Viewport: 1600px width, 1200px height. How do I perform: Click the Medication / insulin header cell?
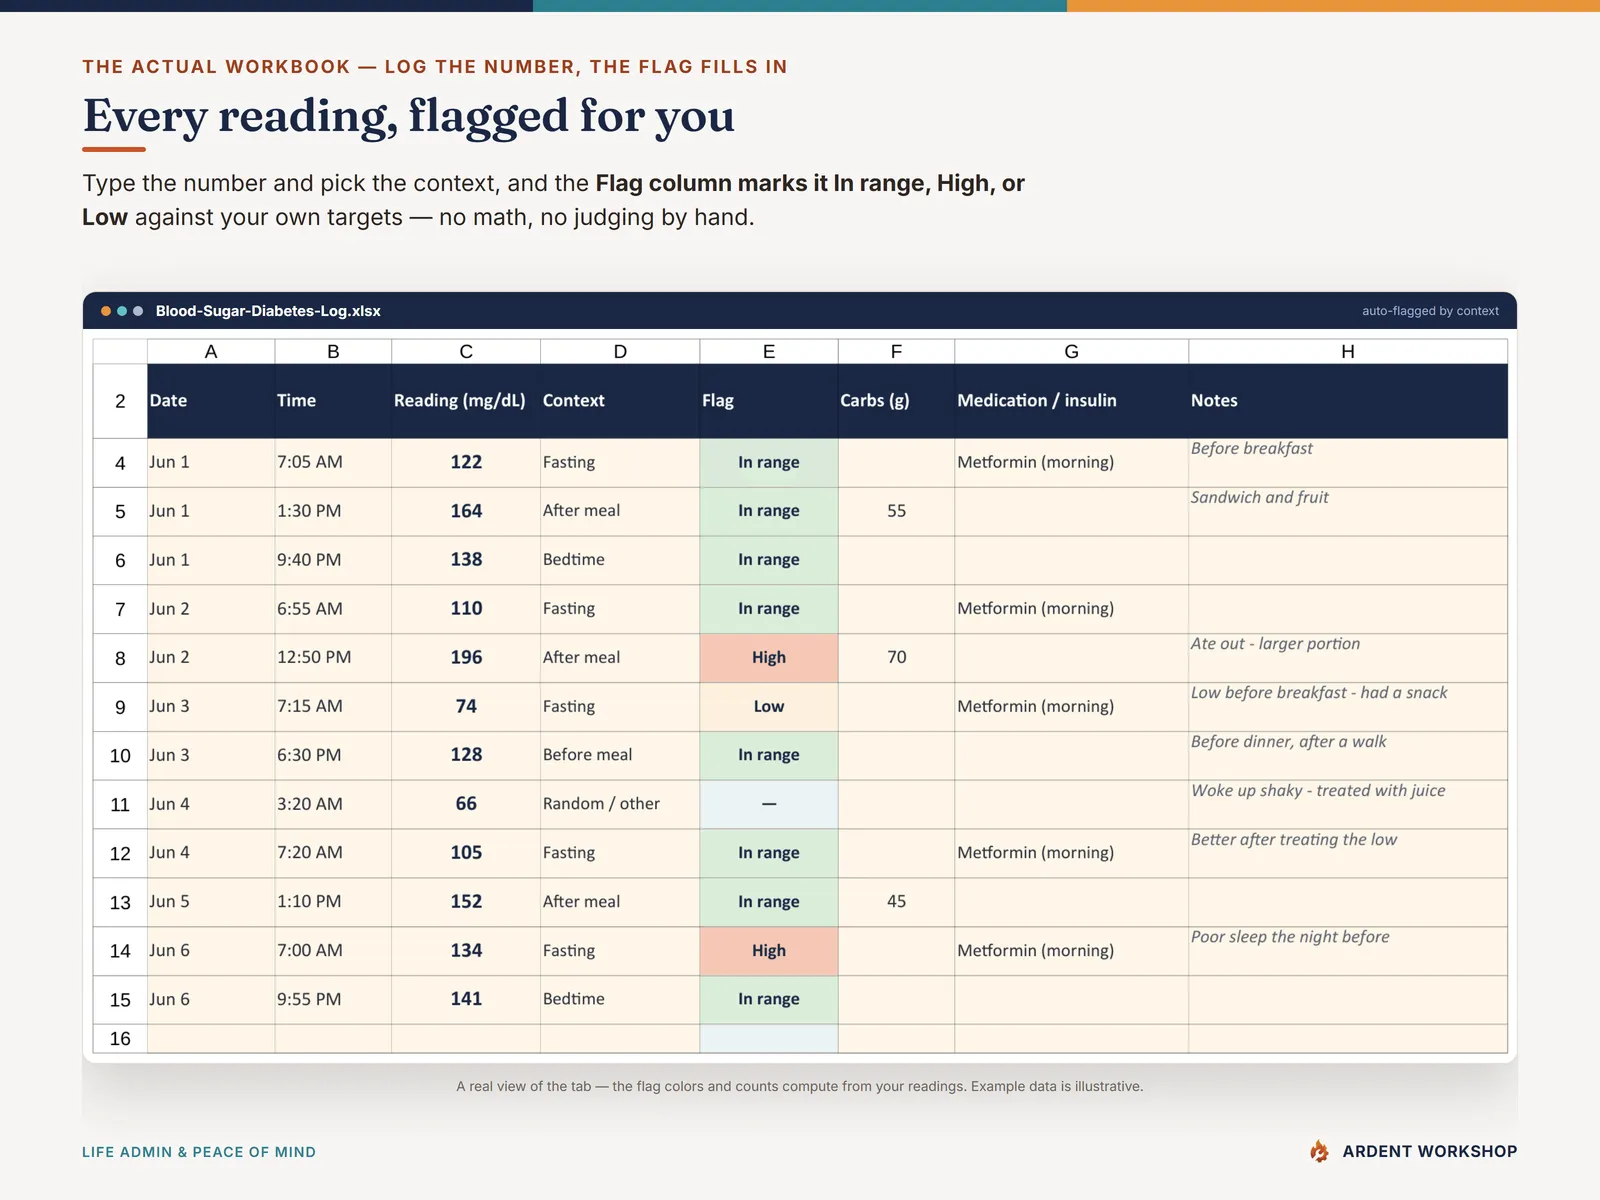click(x=1071, y=400)
